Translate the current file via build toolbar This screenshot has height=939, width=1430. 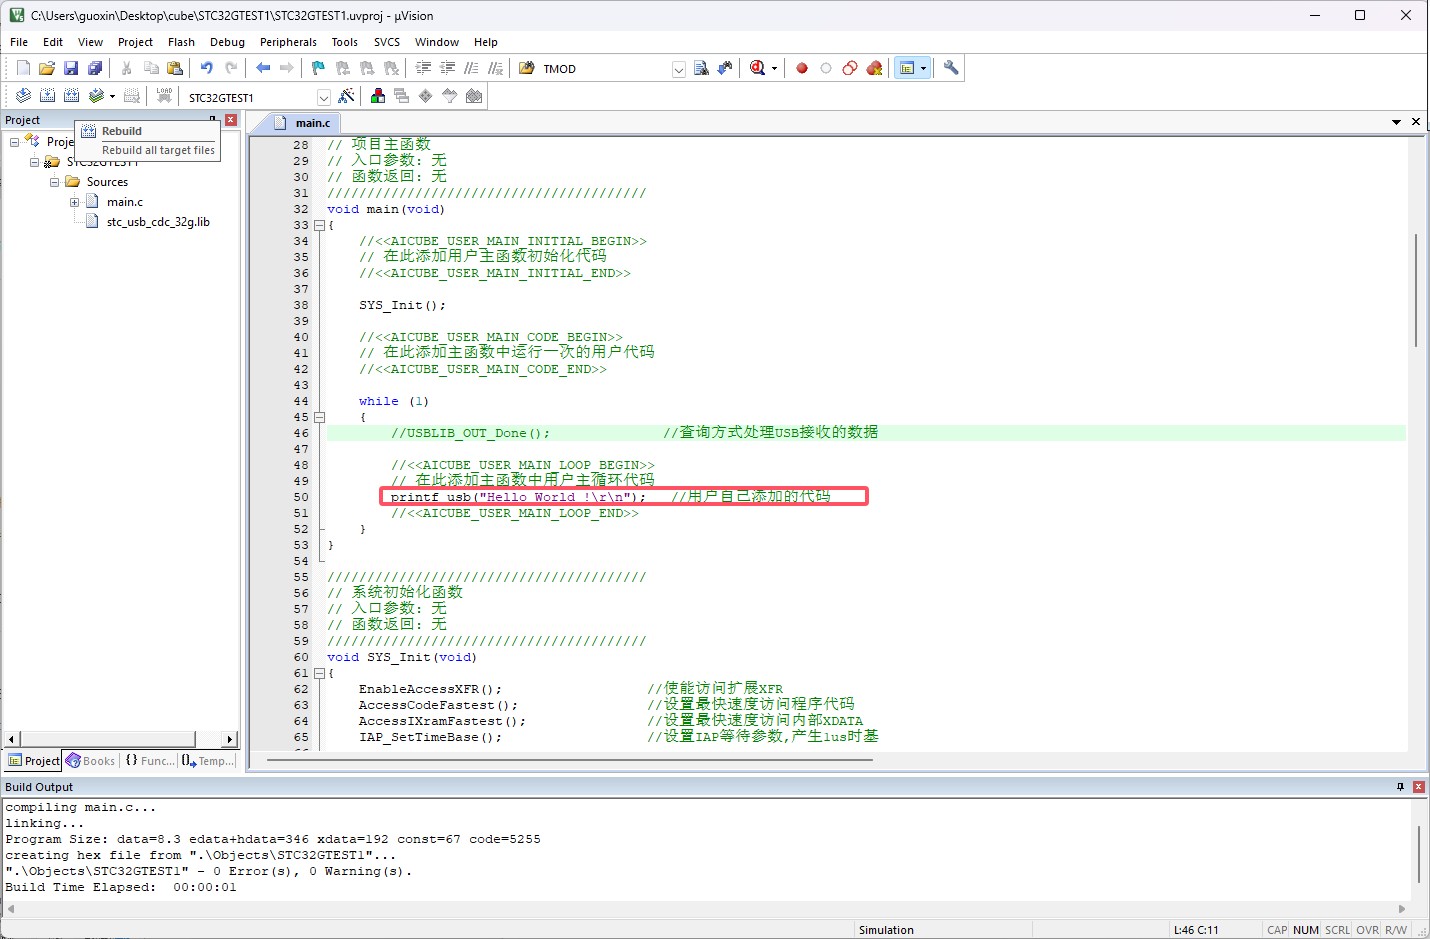click(x=23, y=96)
